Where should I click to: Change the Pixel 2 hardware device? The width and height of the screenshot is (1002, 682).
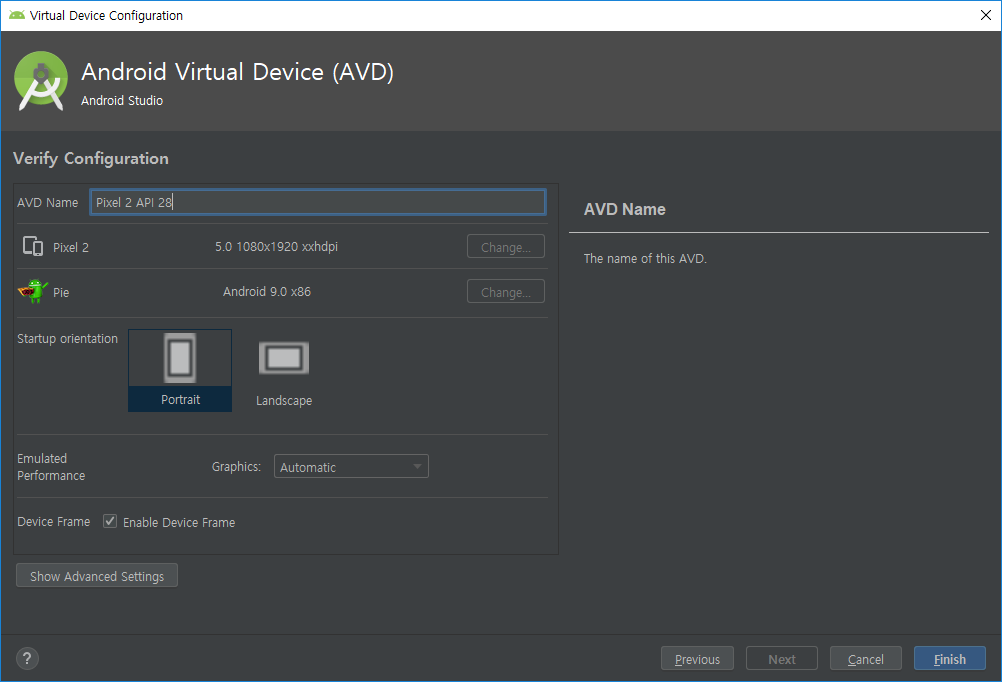click(x=505, y=247)
